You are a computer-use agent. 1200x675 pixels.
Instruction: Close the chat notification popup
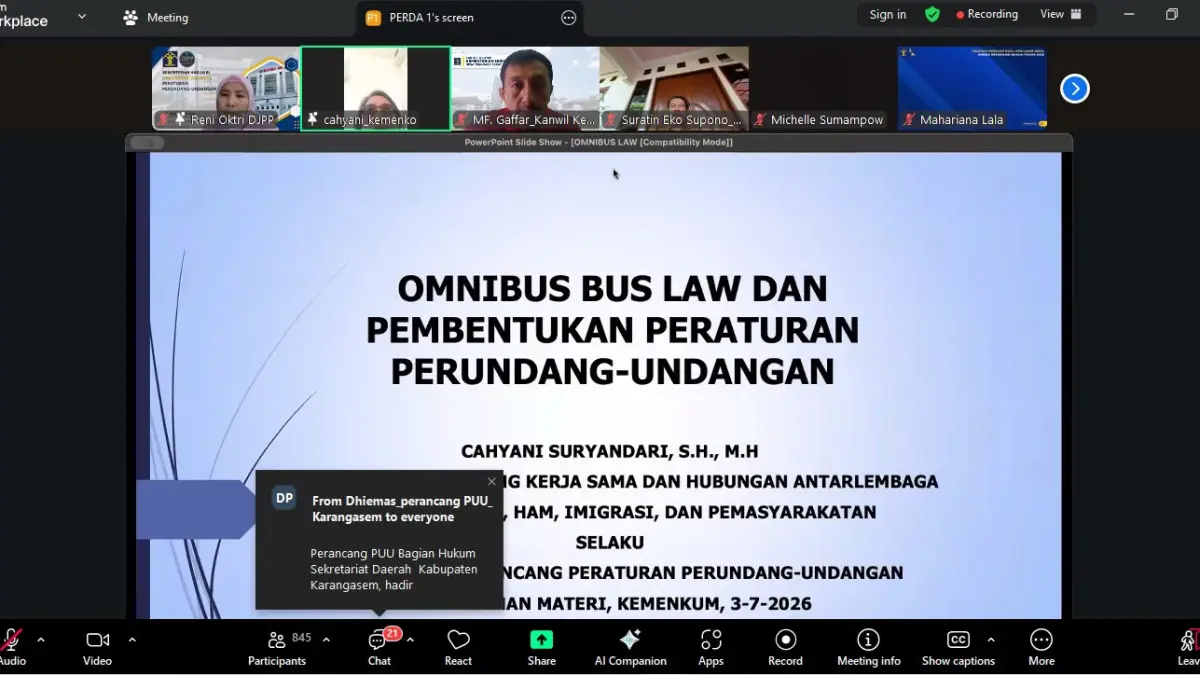pos(491,482)
